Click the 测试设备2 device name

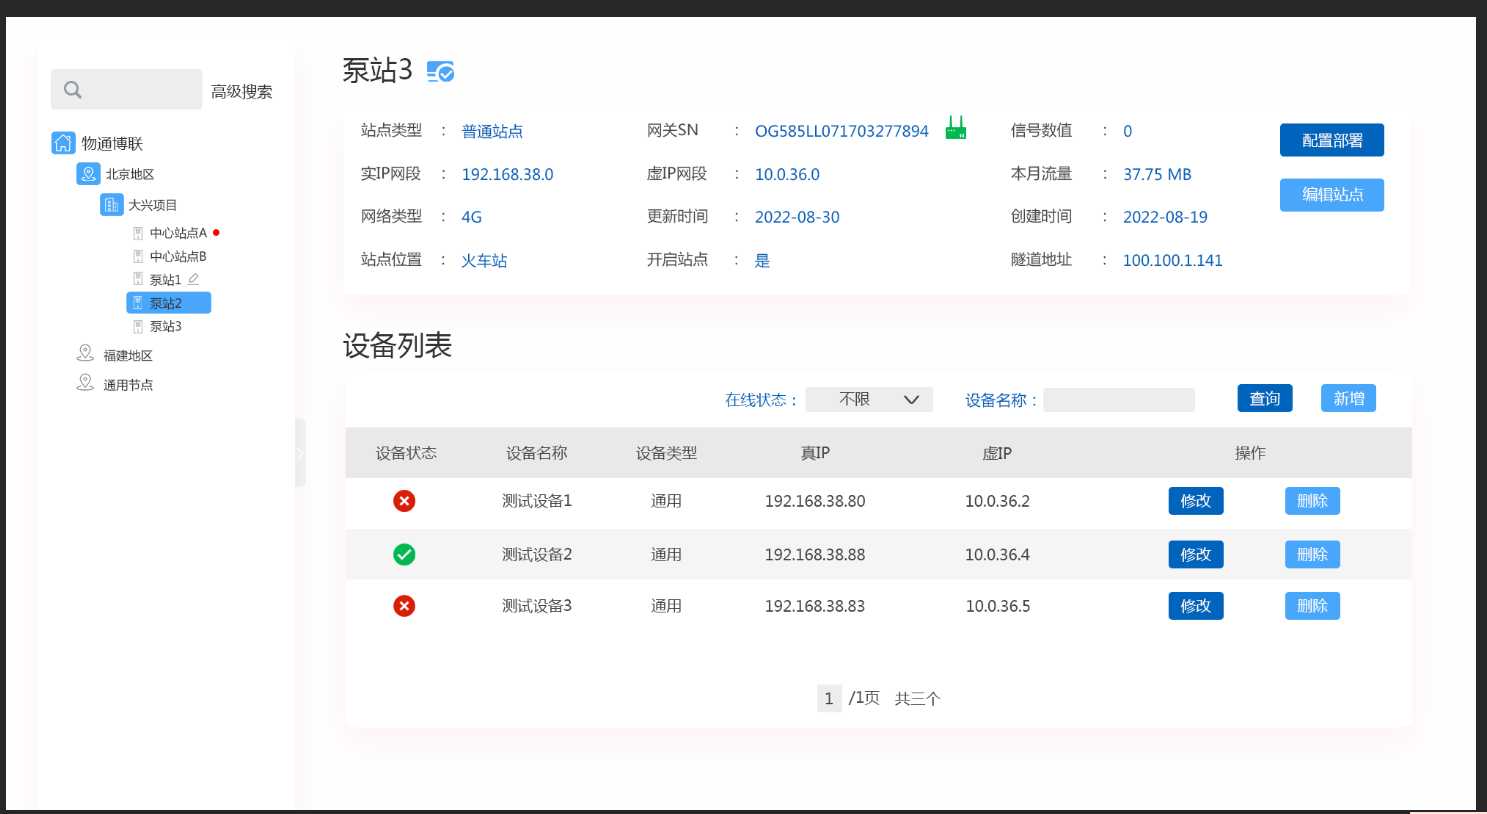537,554
